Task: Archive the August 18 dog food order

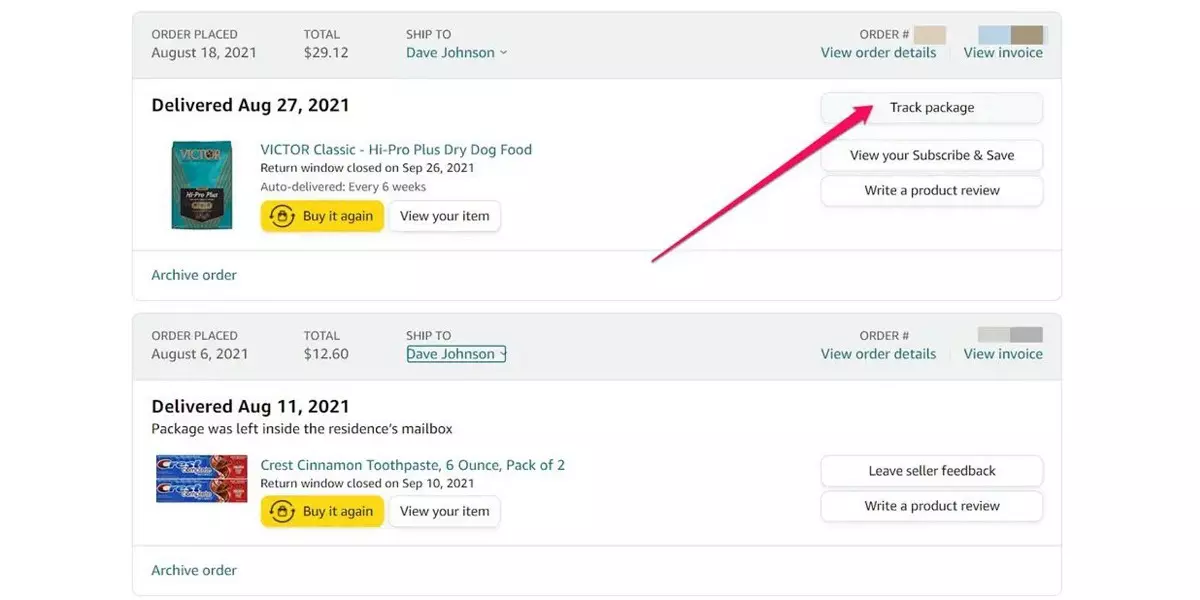Action: [x=193, y=274]
